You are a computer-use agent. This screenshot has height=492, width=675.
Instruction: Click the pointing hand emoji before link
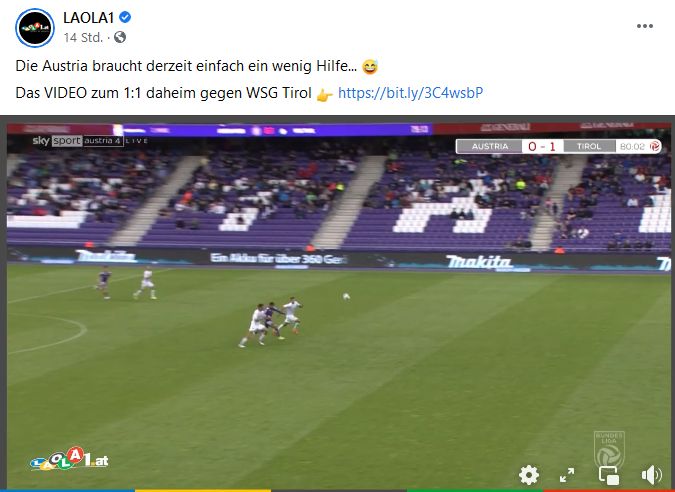pyautogui.click(x=324, y=94)
